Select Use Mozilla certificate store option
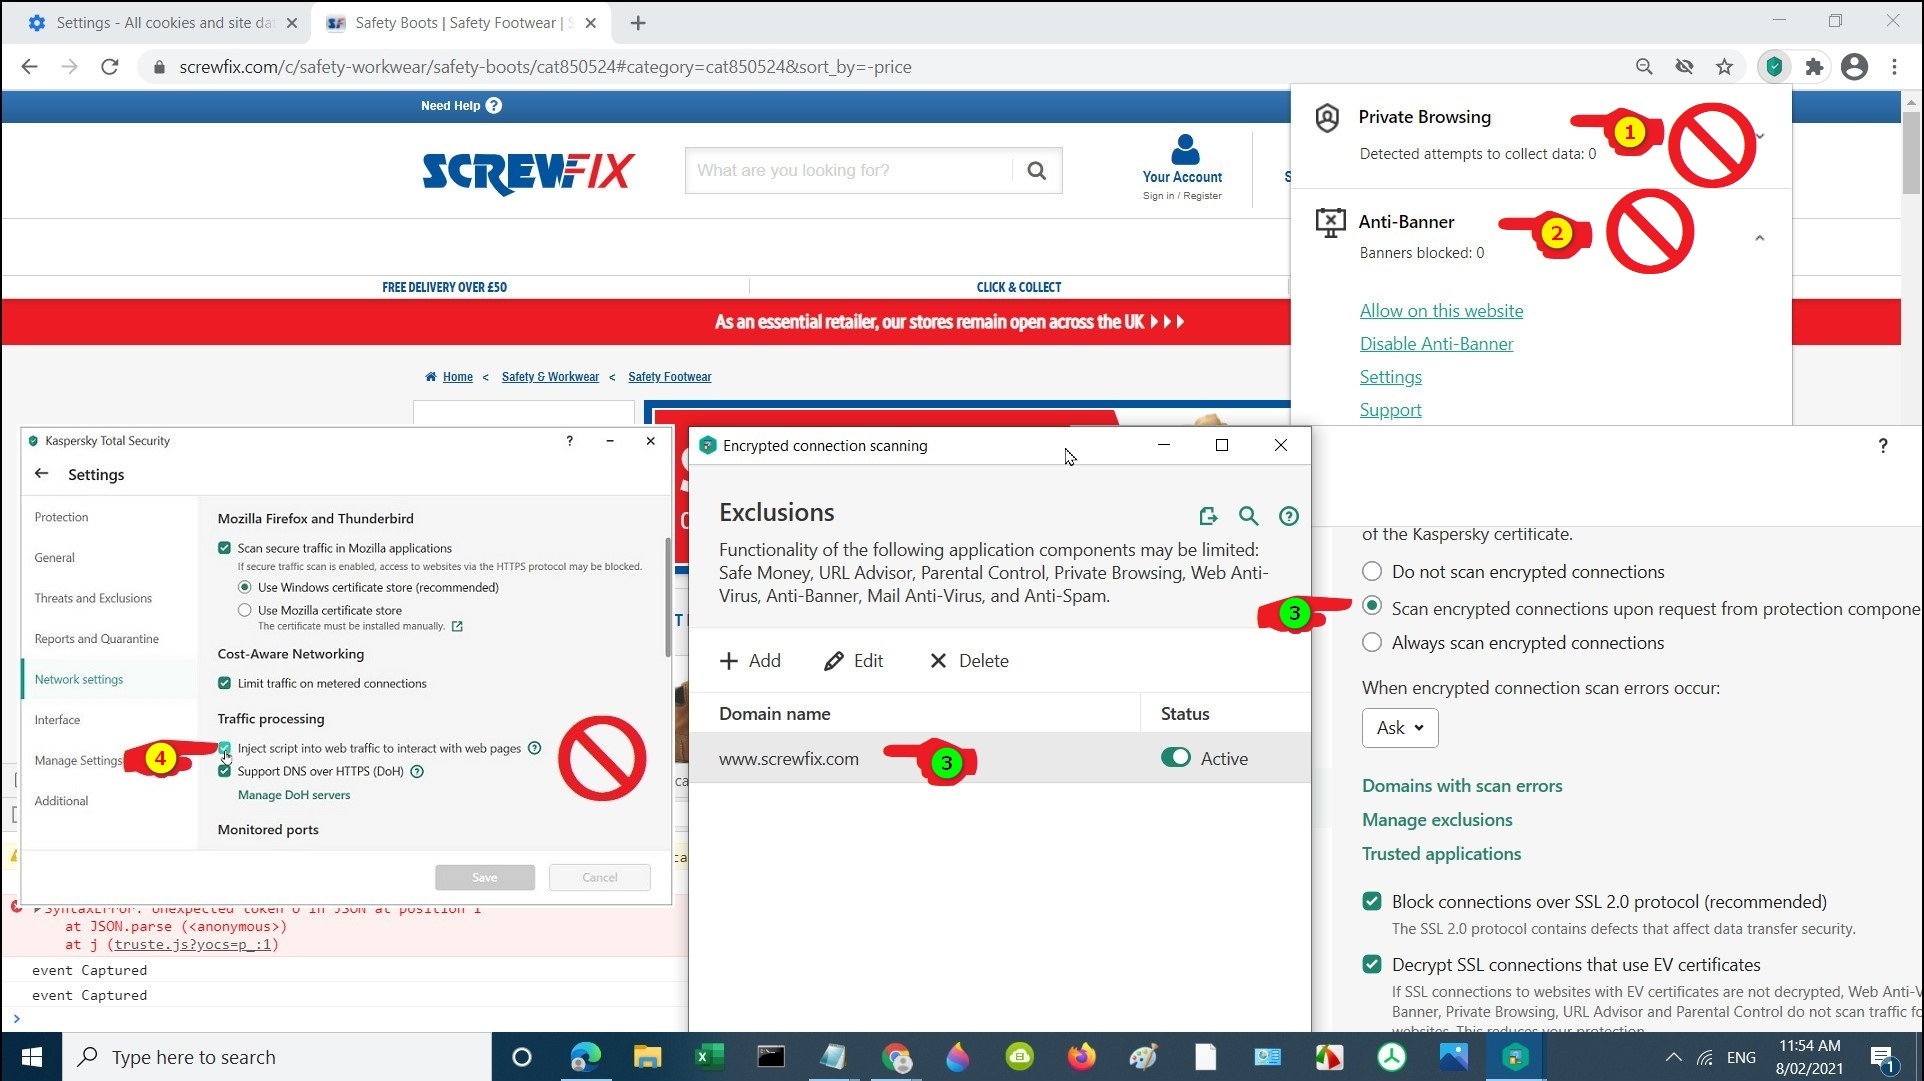The image size is (1924, 1081). coord(244,610)
